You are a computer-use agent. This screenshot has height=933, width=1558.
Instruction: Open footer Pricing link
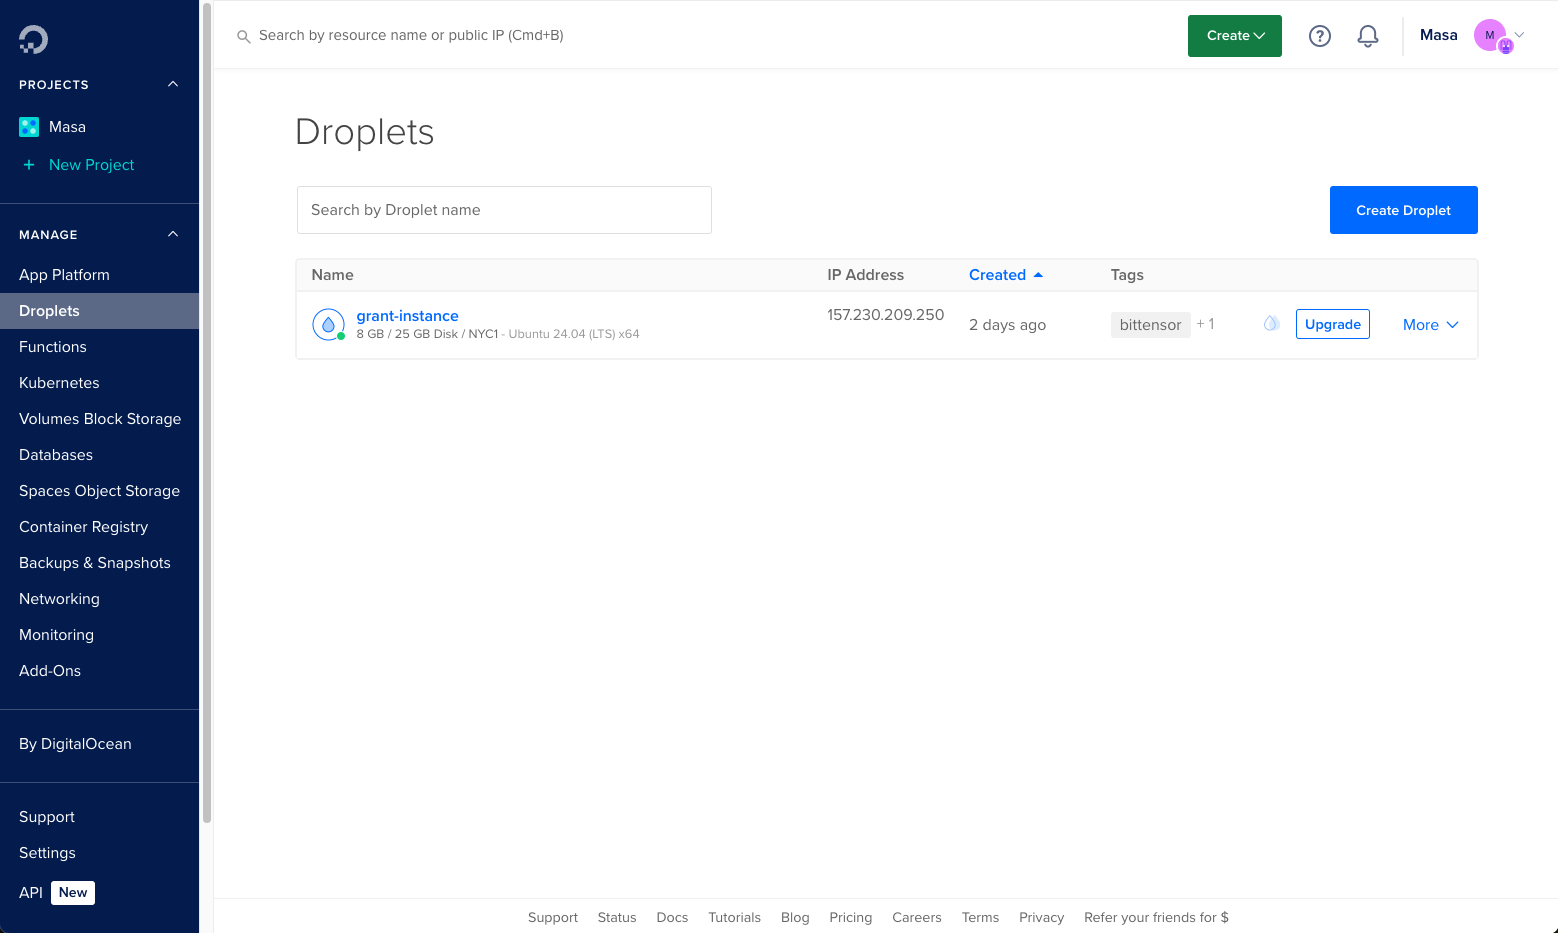click(x=850, y=918)
